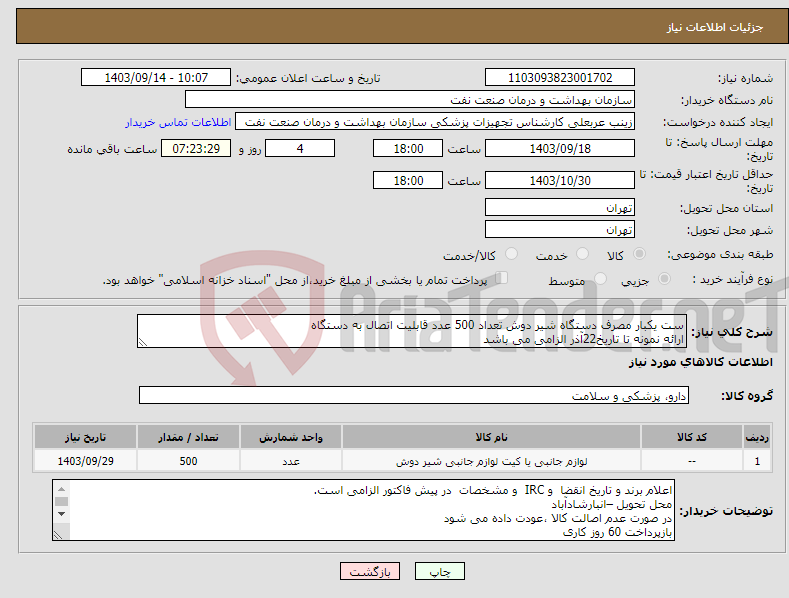Click the resize handle of the description box
Screen dimensions: 789x598
[x=143, y=342]
